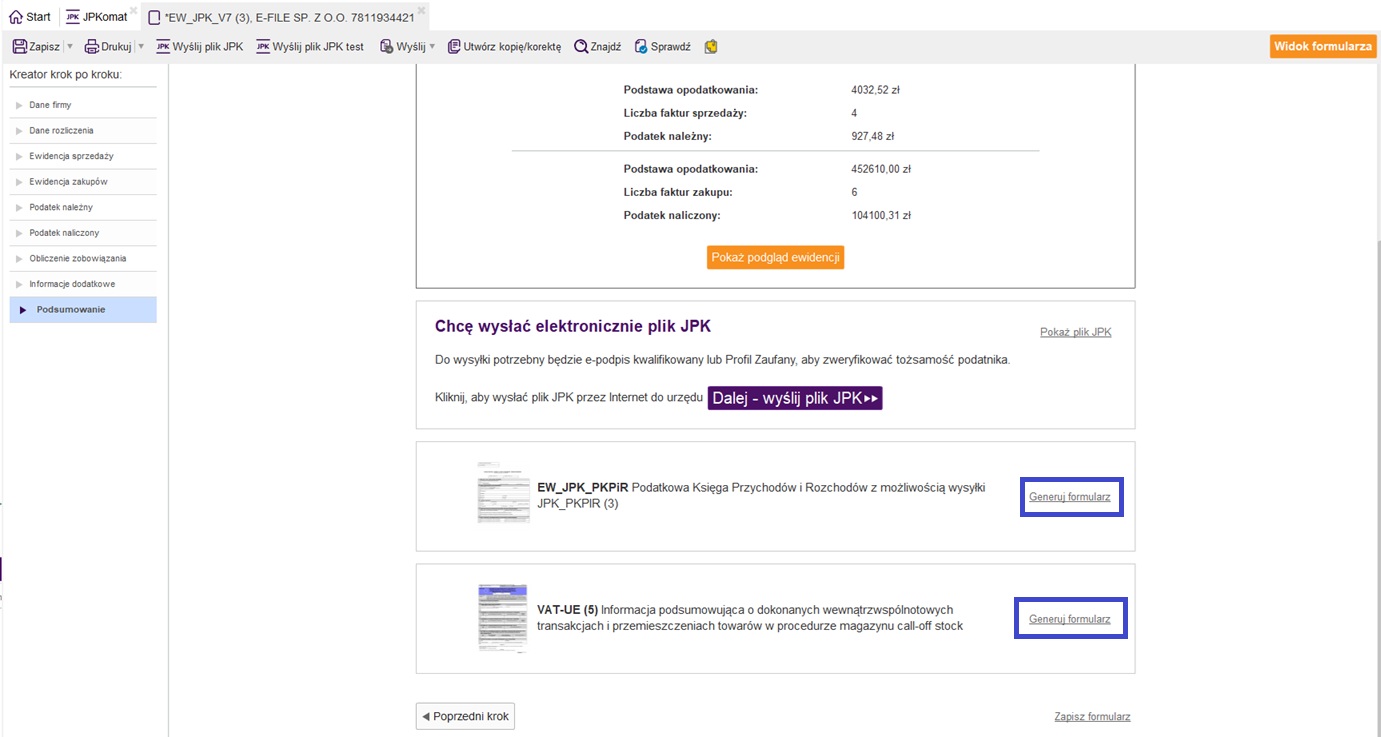Click Wyślij plik JPK toolbar button
Viewport: 1381px width, 737px height.
[x=200, y=47]
